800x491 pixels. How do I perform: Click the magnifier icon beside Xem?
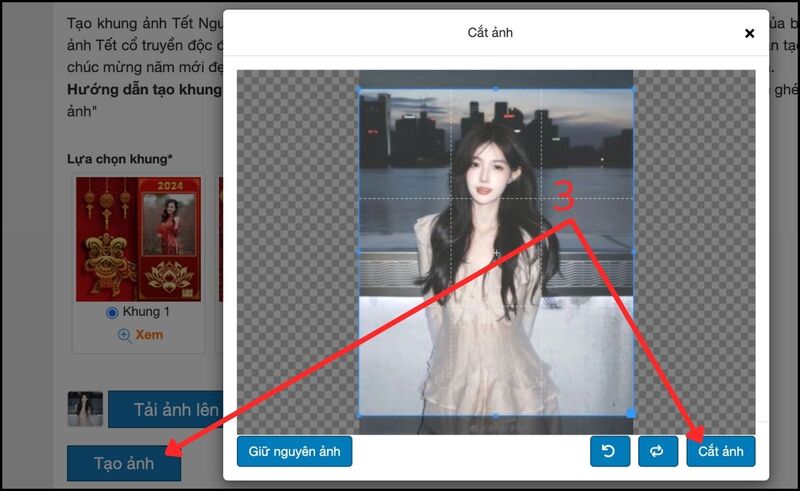click(124, 335)
